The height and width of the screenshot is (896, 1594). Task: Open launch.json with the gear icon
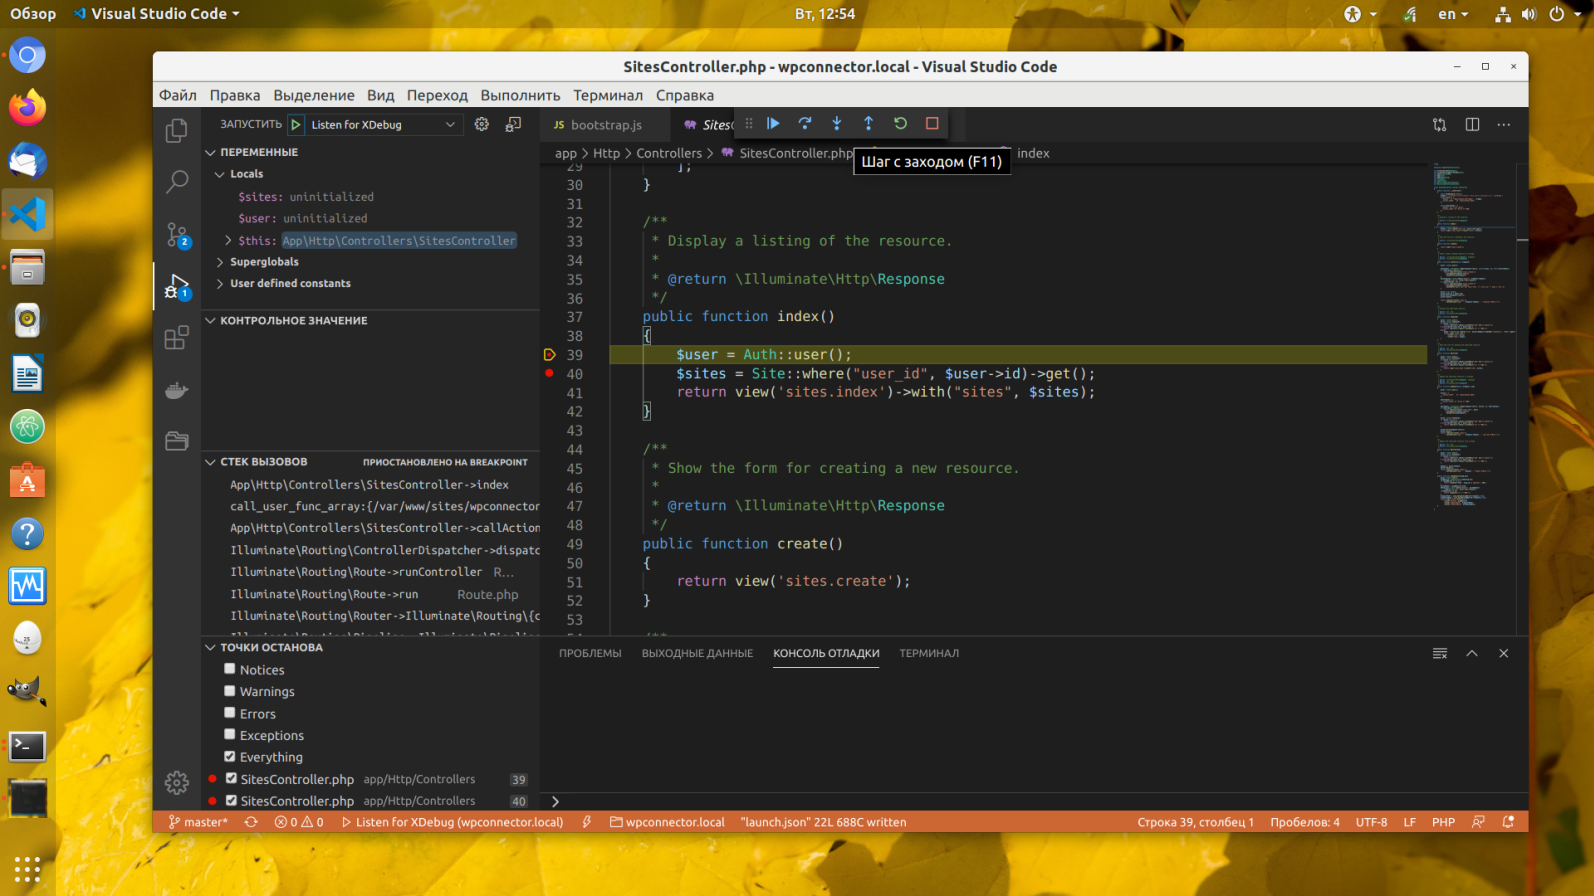[482, 124]
